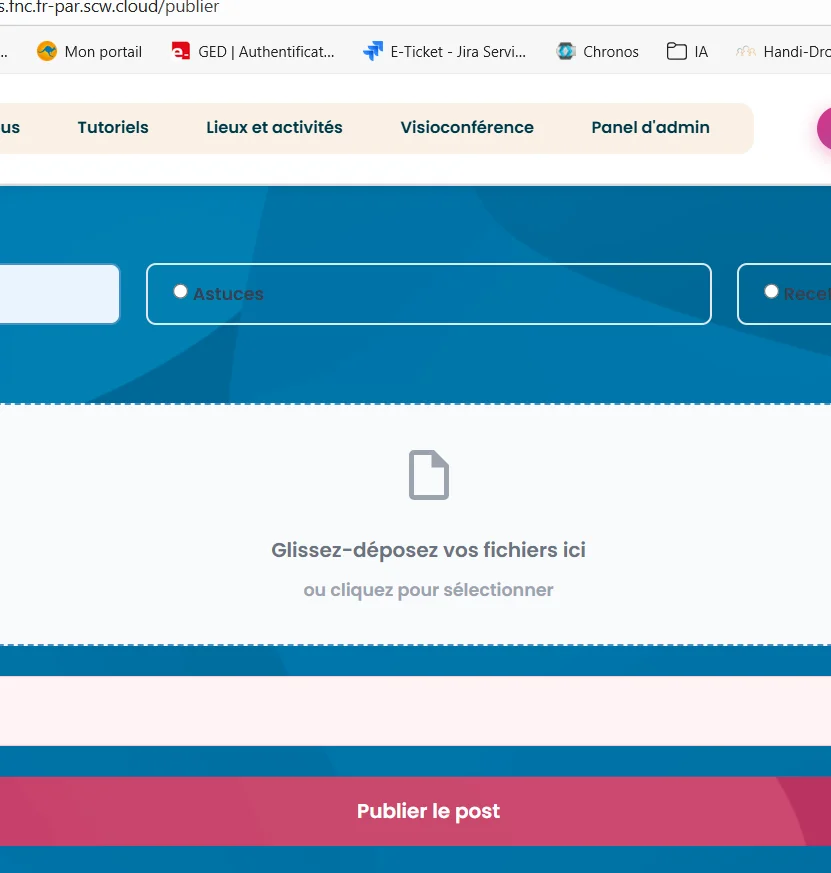Go to Lieux et activités
The height and width of the screenshot is (873, 831).
click(x=274, y=127)
